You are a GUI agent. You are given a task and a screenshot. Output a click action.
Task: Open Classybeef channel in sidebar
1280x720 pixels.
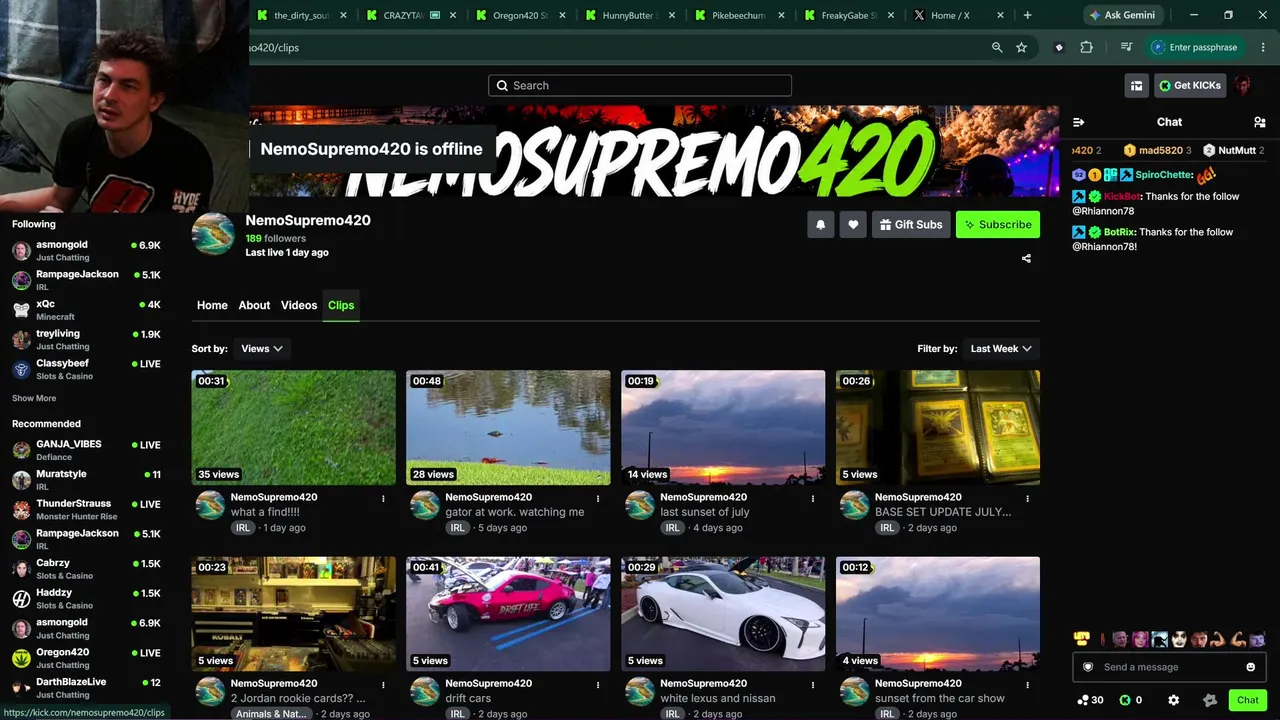(86, 369)
